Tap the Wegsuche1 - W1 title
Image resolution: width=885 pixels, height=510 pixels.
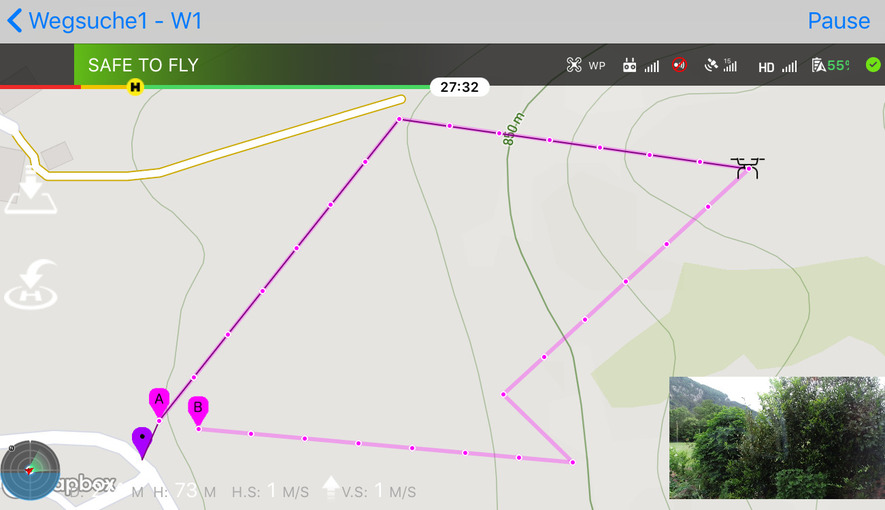115,21
